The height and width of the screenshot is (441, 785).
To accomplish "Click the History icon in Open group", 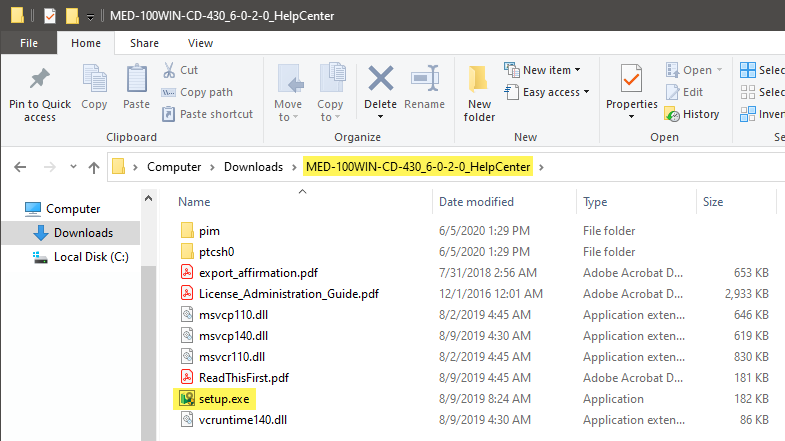I will (x=674, y=114).
